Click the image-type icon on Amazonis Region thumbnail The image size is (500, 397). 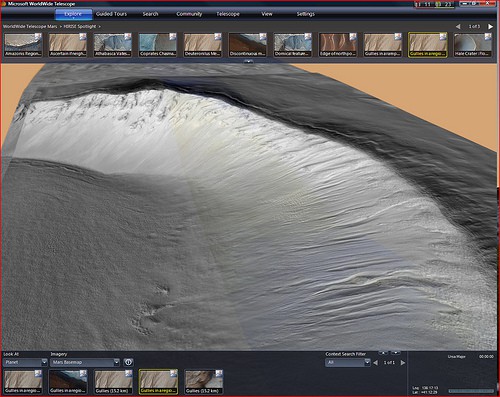(38, 37)
